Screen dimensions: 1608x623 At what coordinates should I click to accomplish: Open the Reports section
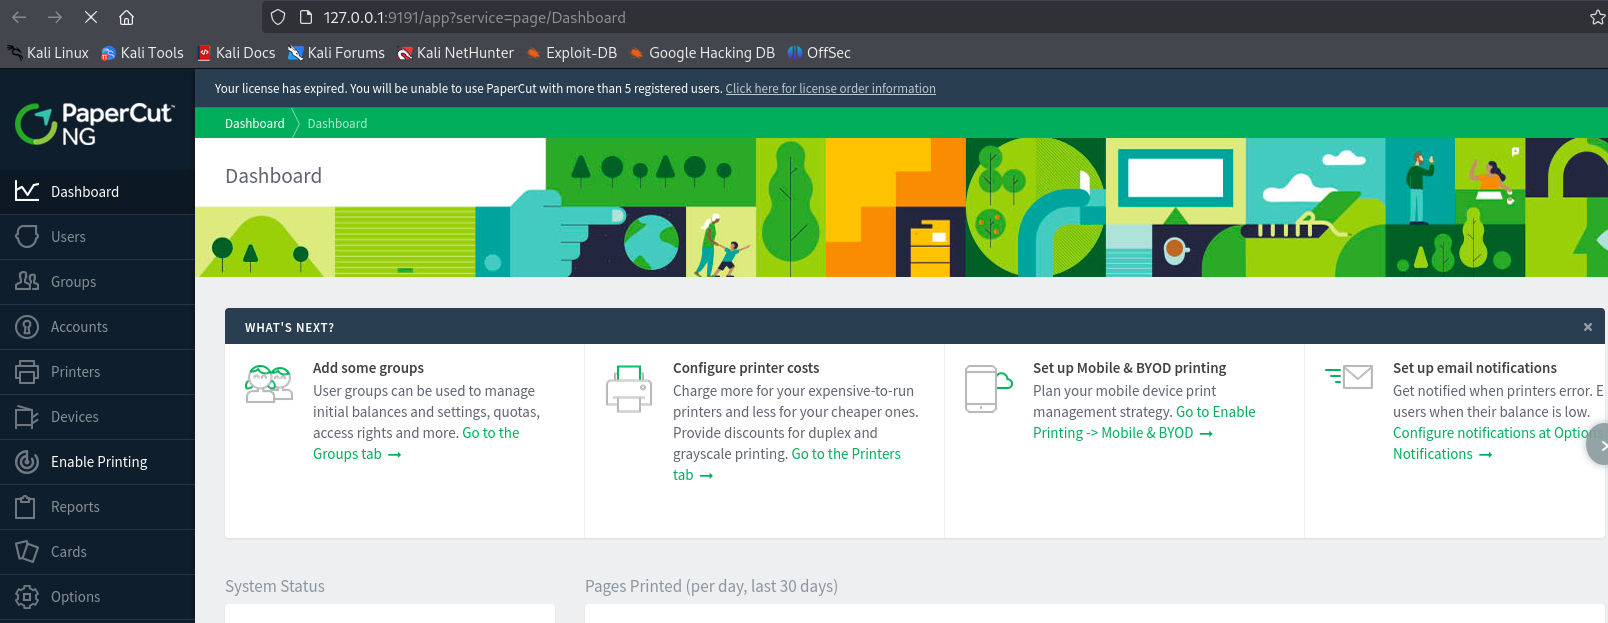point(97,506)
